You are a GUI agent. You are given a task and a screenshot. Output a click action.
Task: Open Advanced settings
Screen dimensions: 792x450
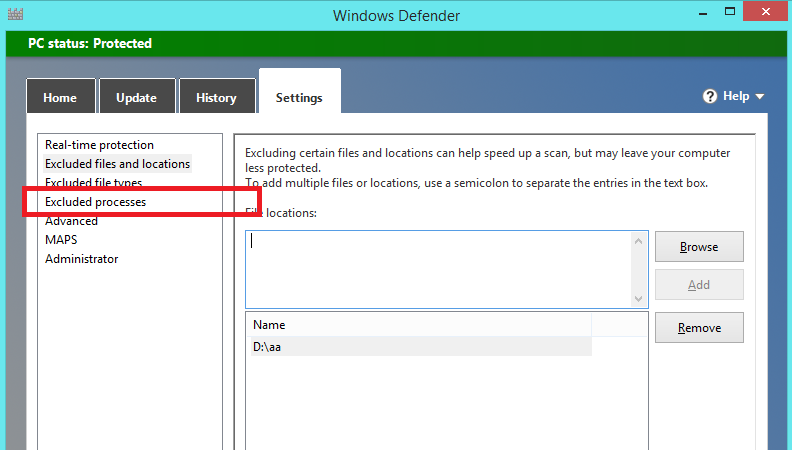[71, 221]
